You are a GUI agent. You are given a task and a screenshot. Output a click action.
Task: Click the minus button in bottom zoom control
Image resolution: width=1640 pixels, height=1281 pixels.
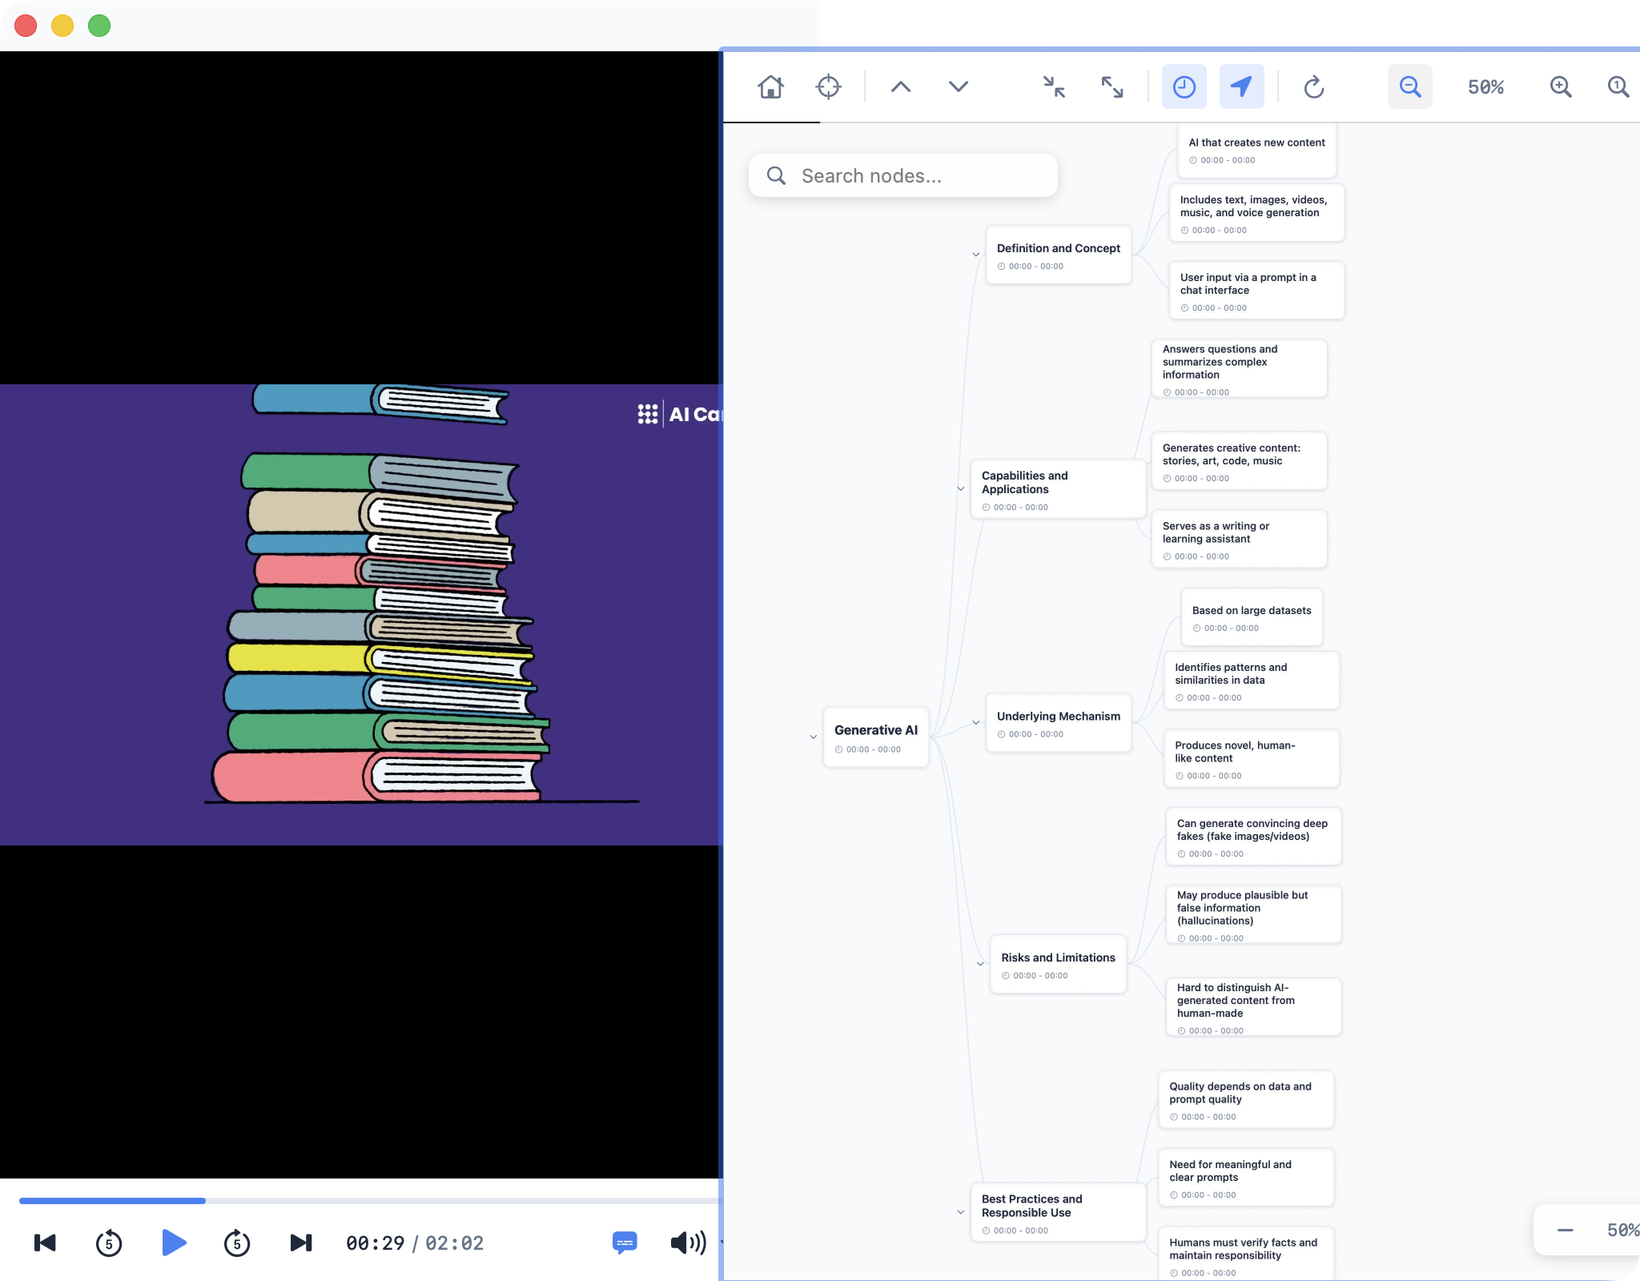pyautogui.click(x=1565, y=1230)
